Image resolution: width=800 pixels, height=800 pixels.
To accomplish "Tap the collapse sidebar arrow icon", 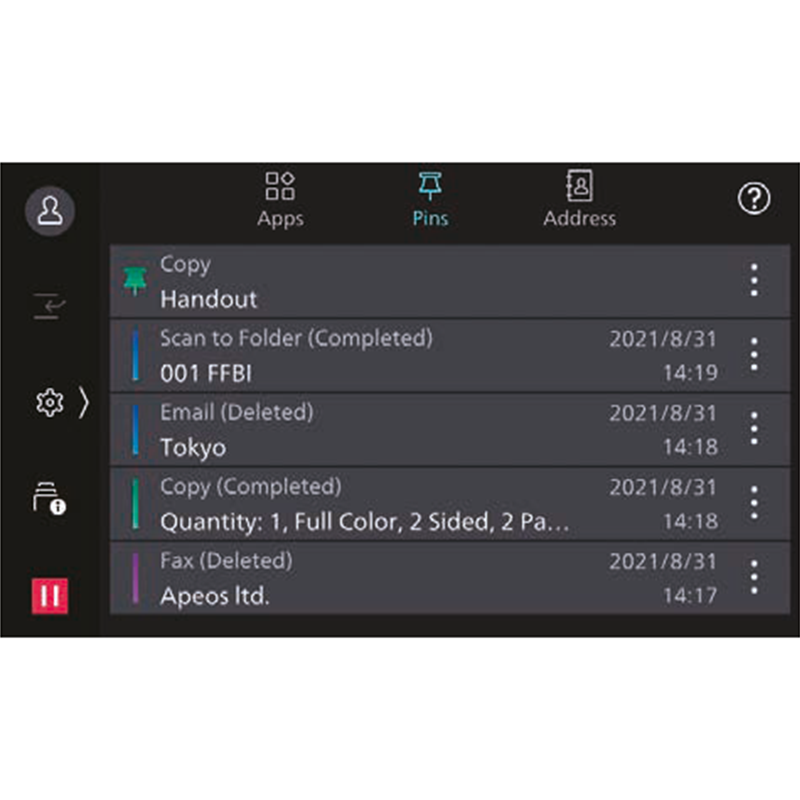I will pos(49,306).
